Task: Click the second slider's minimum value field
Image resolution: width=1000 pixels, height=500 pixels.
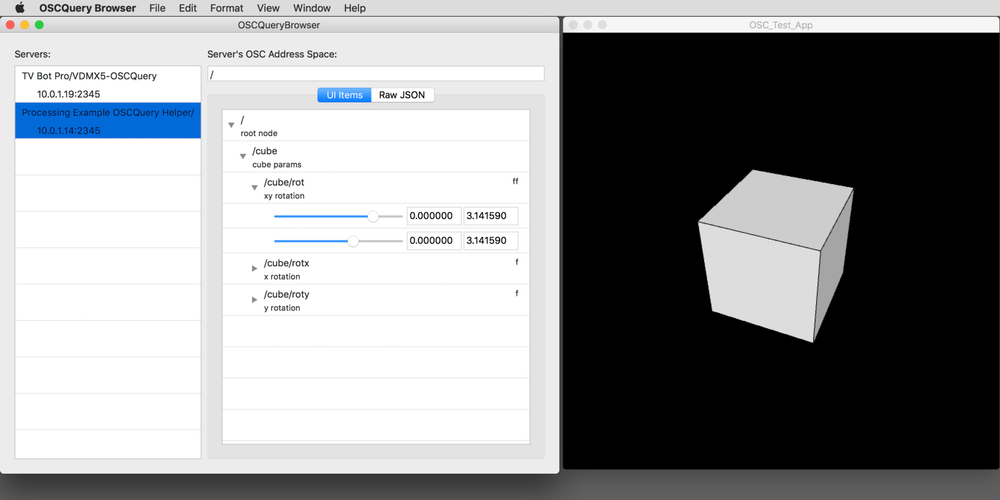Action: [434, 241]
